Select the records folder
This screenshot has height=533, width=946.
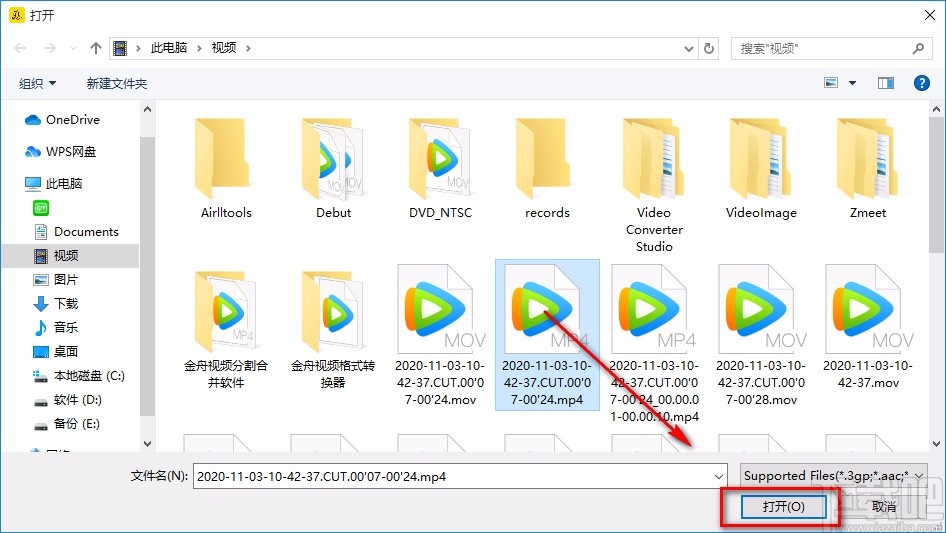547,169
